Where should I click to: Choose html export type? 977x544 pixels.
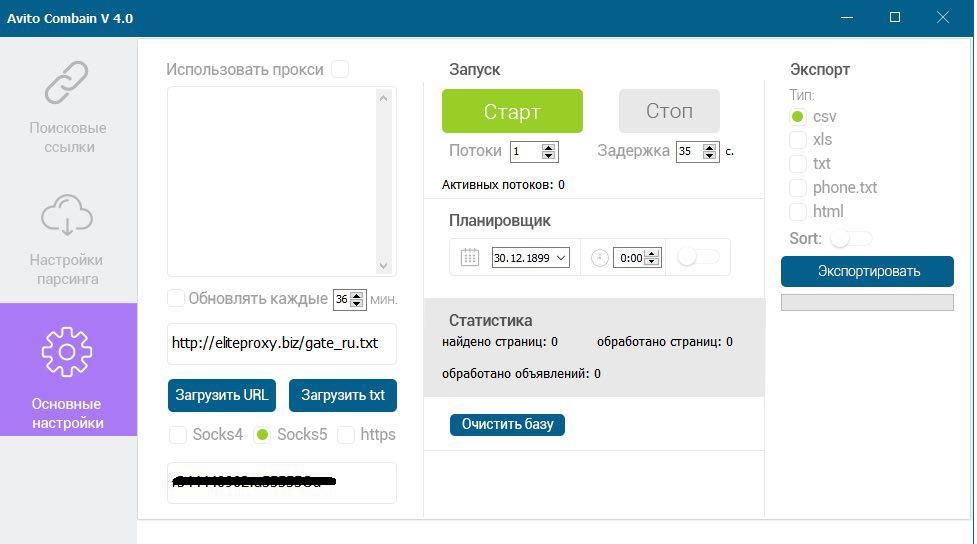click(798, 211)
